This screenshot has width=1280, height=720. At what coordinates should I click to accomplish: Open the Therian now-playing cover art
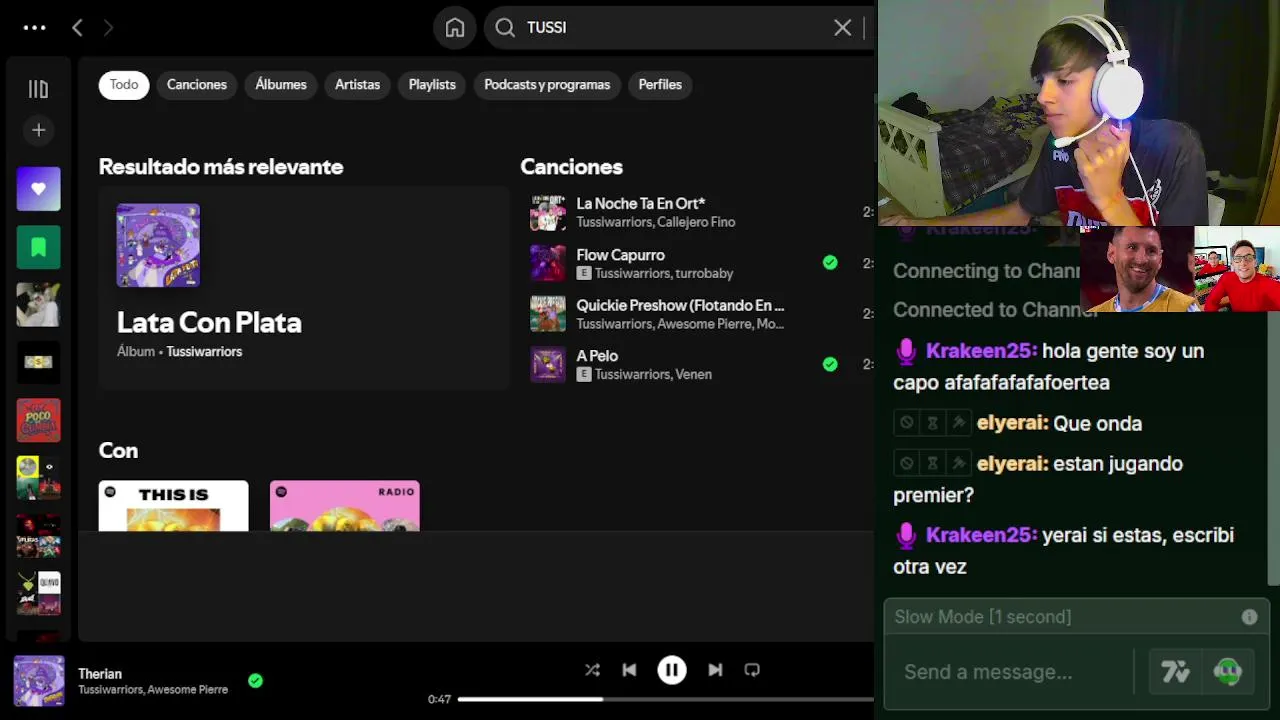coord(39,681)
